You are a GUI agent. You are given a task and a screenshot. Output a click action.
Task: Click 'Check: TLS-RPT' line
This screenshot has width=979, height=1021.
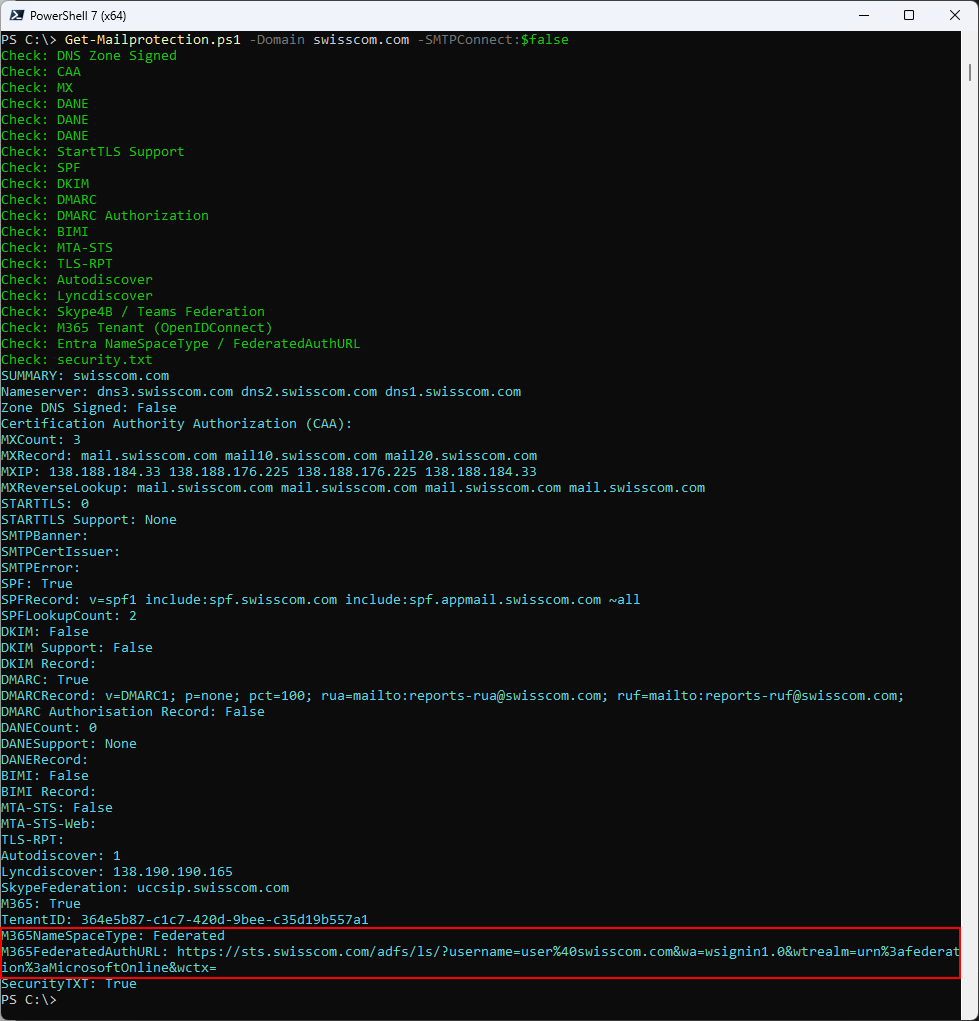pyautogui.click(x=57, y=264)
